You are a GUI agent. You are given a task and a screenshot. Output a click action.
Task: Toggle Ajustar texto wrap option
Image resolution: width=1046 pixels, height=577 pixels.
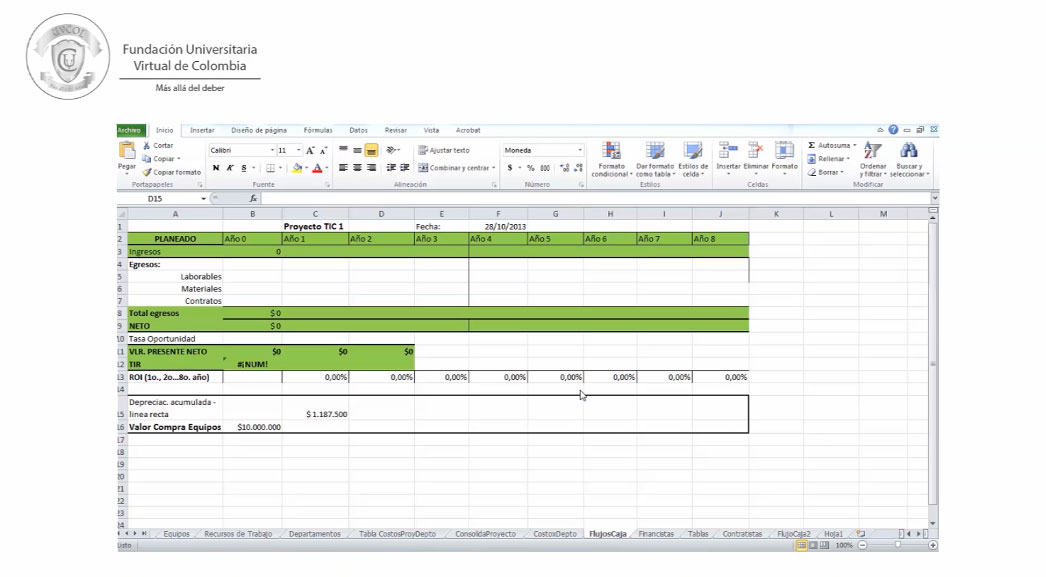443,150
